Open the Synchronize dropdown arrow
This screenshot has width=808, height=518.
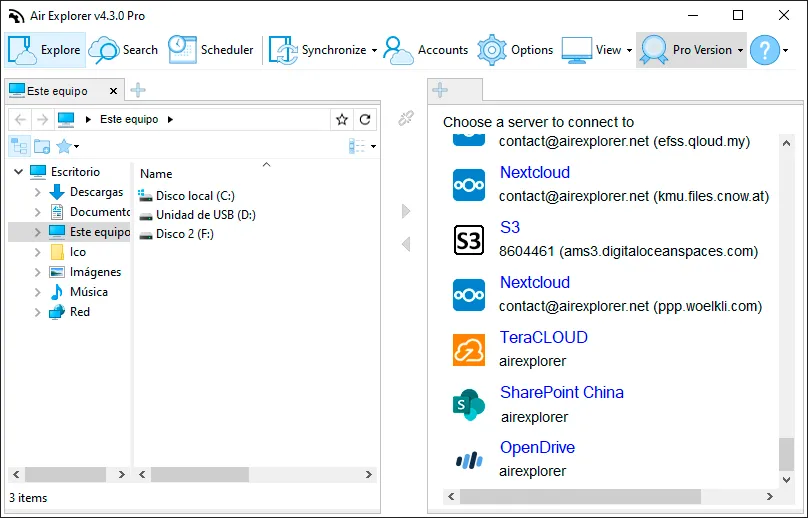click(374, 51)
